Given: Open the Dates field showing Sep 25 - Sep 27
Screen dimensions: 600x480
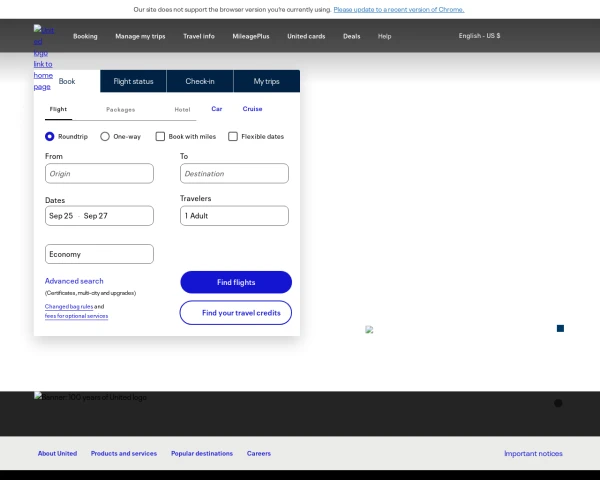Looking at the screenshot, I should 99,216.
